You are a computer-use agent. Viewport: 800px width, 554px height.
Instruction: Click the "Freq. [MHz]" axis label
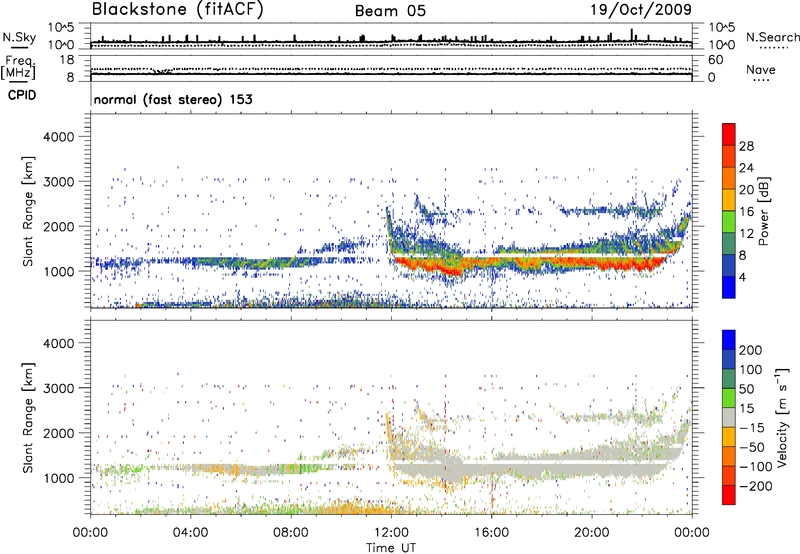[18, 68]
